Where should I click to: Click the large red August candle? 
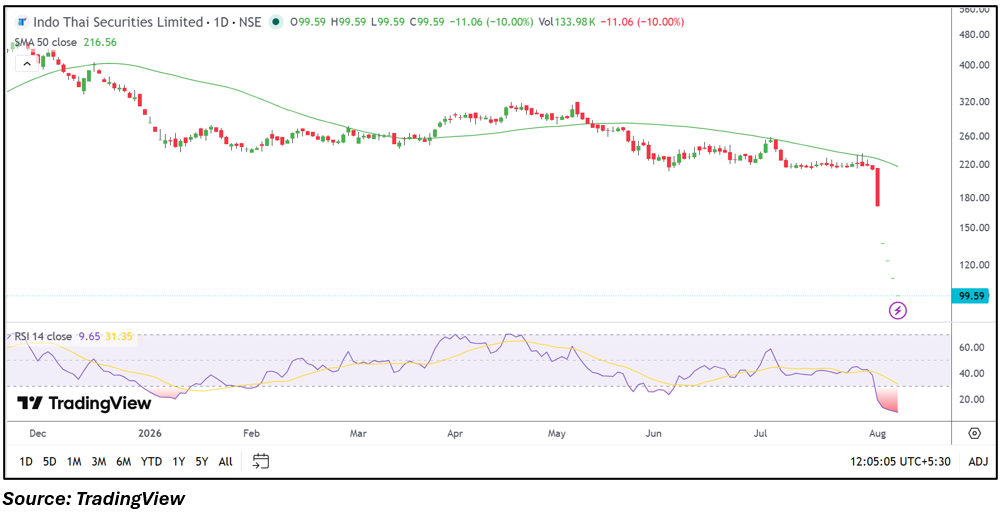point(878,187)
